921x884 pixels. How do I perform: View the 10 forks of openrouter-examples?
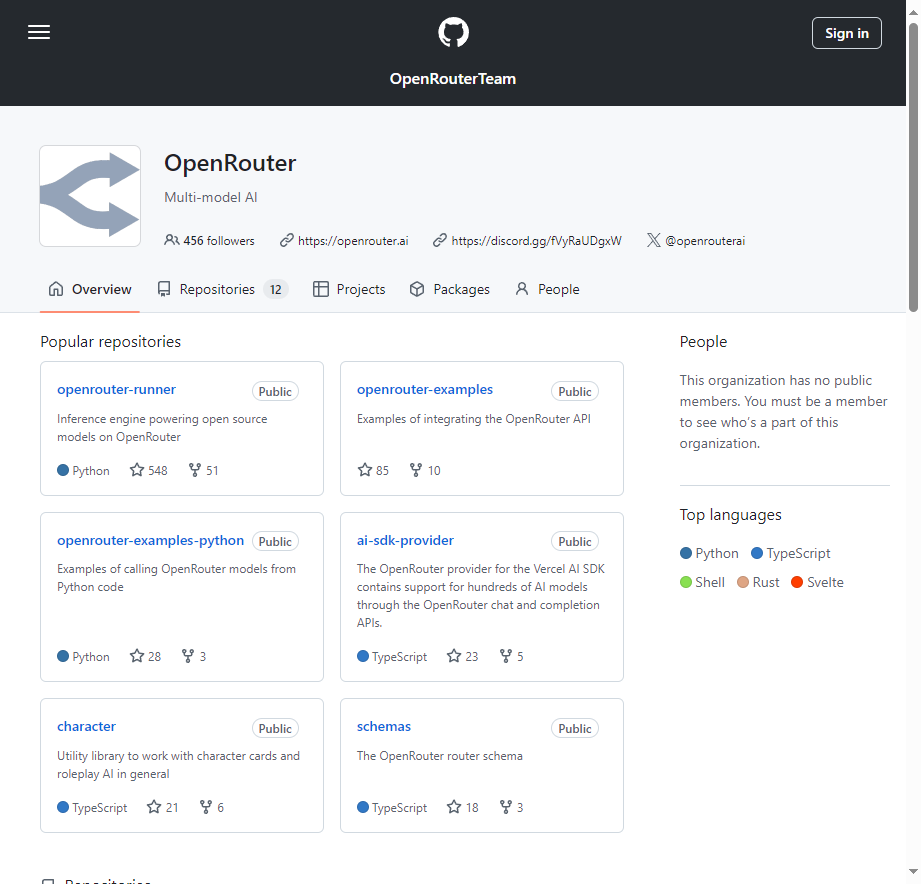pos(425,470)
